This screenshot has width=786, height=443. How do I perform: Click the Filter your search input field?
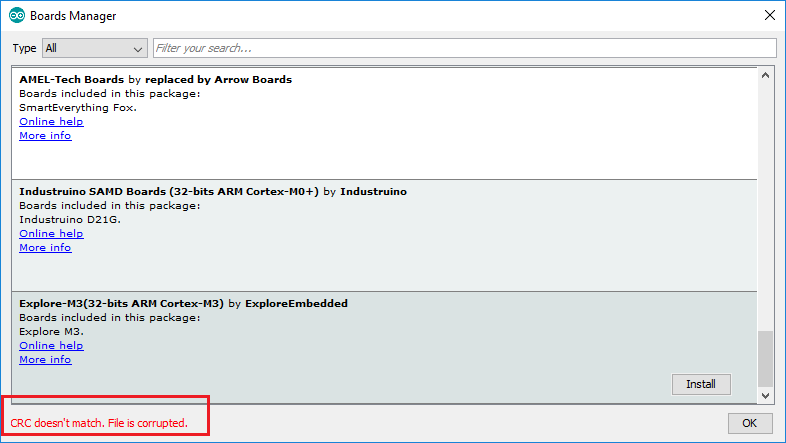click(x=465, y=48)
